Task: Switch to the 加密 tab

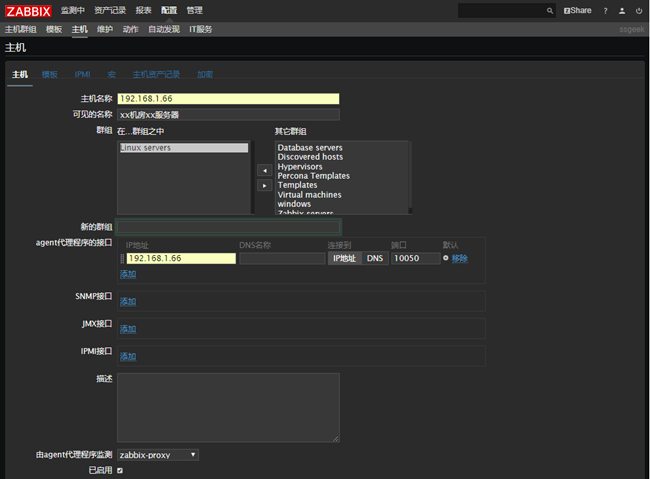Action: click(x=205, y=75)
